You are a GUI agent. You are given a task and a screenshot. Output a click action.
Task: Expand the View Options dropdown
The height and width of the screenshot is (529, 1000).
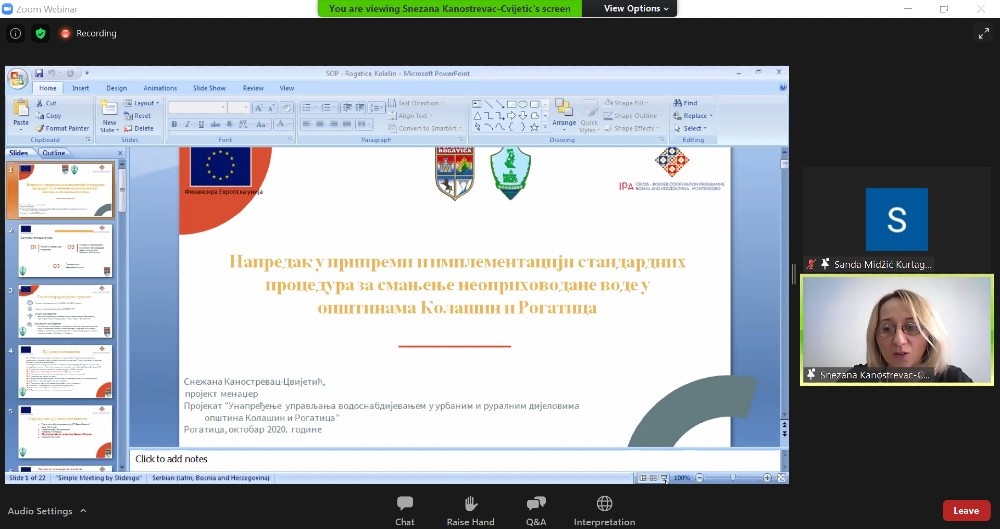(x=634, y=8)
